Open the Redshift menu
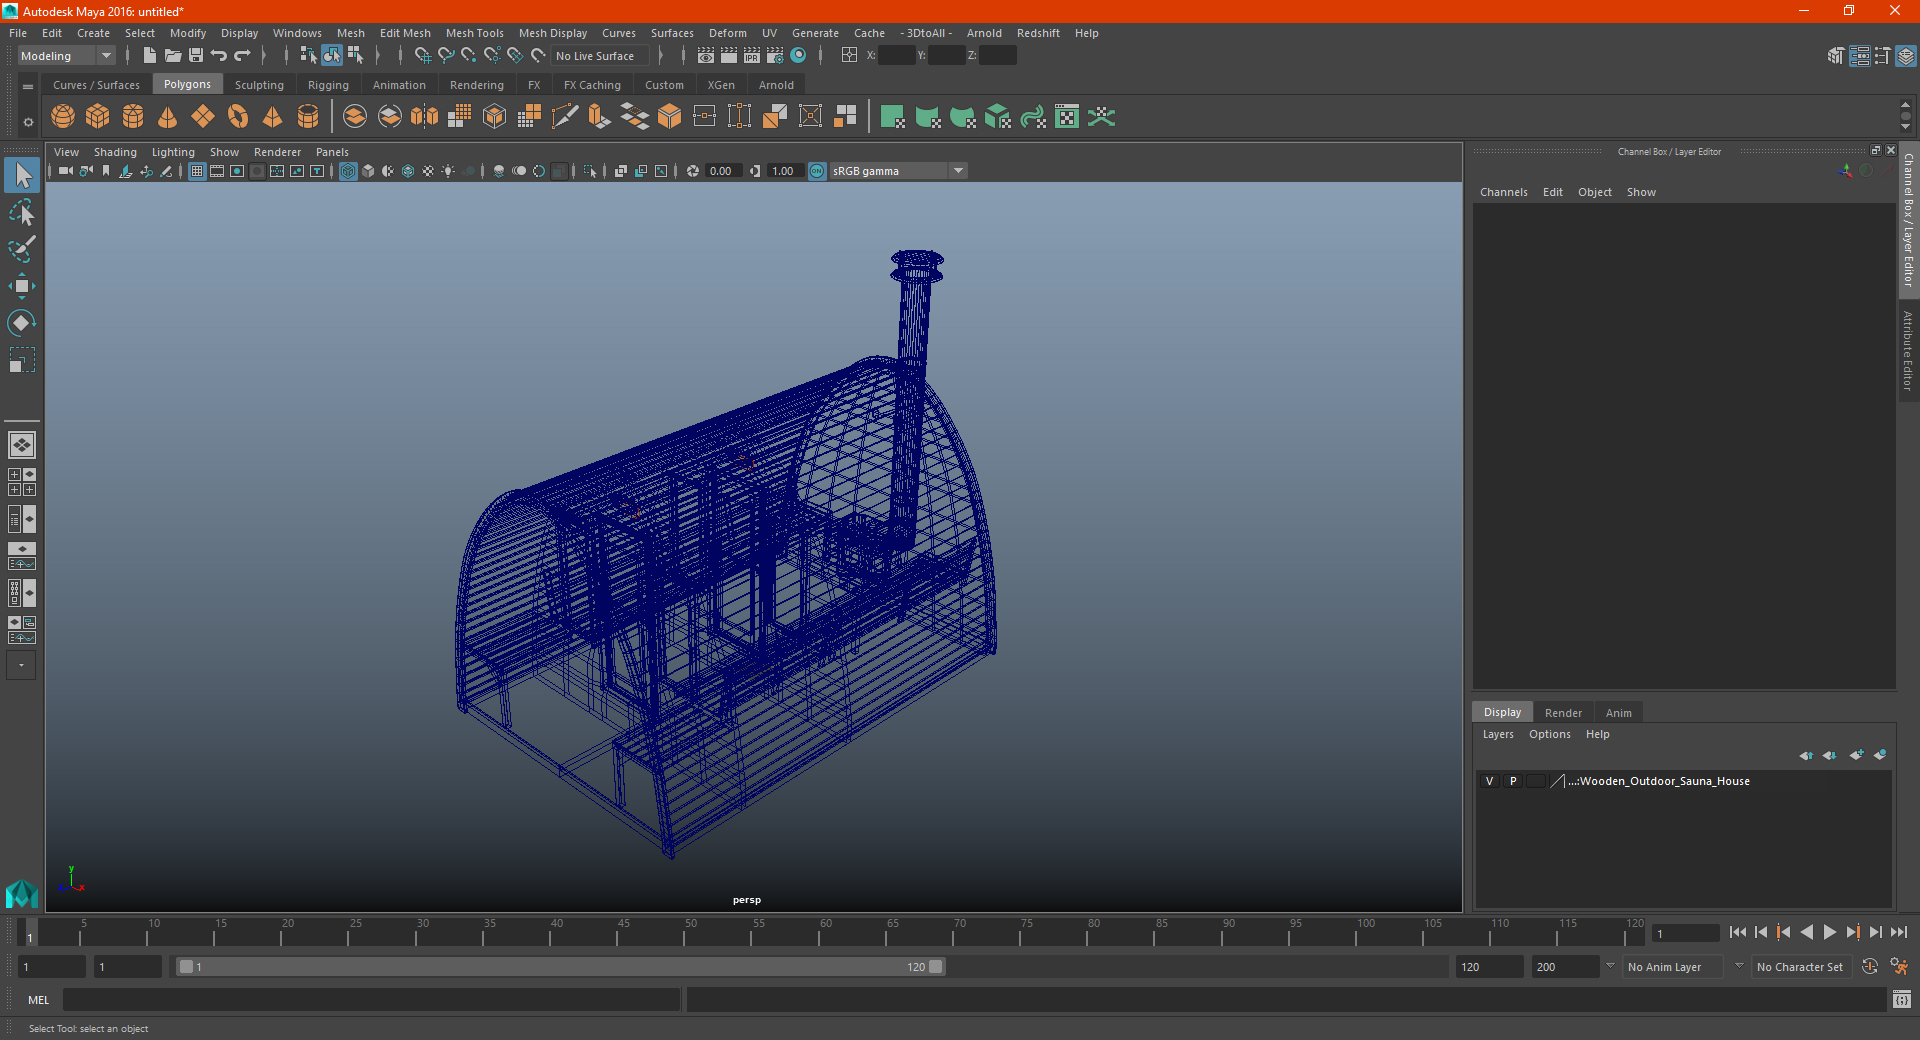Screen dimensions: 1920x1040 pos(1038,33)
